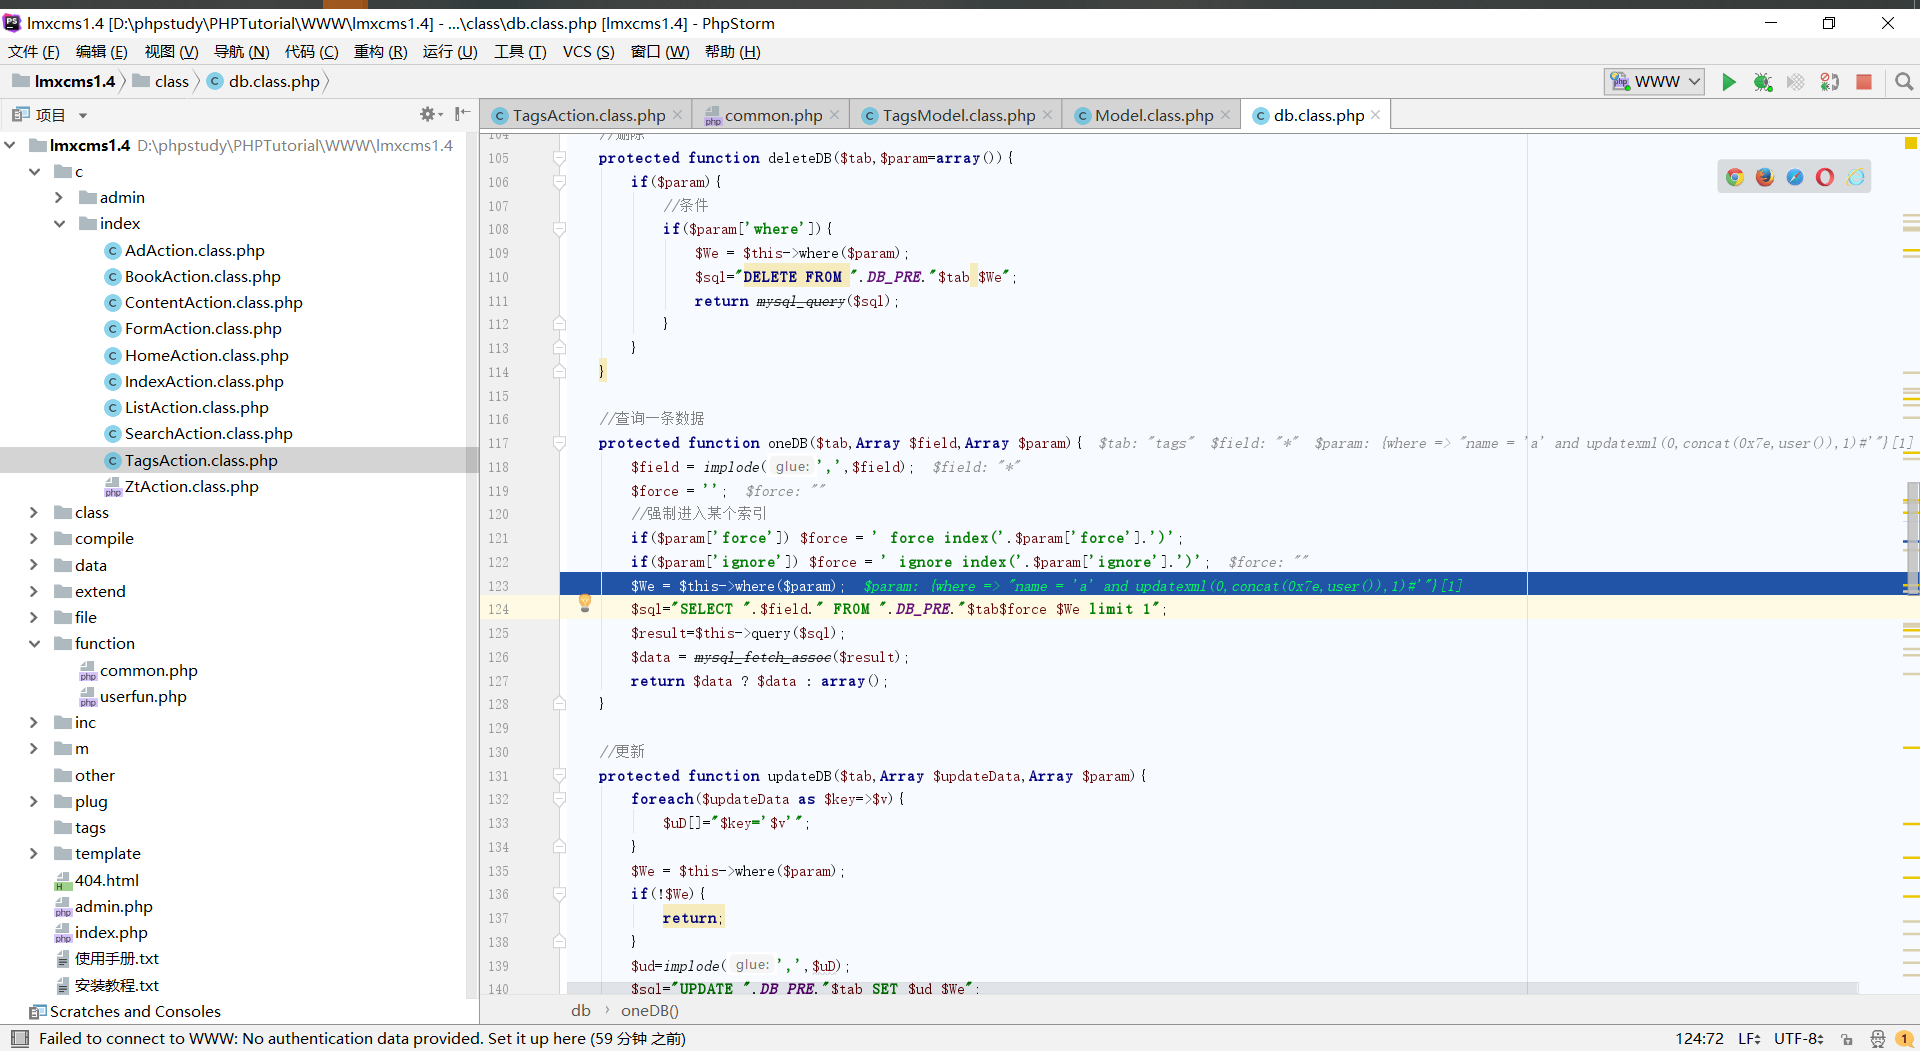Select SearchAction.class.php in project tree
The height and width of the screenshot is (1051, 1920).
tap(208, 434)
